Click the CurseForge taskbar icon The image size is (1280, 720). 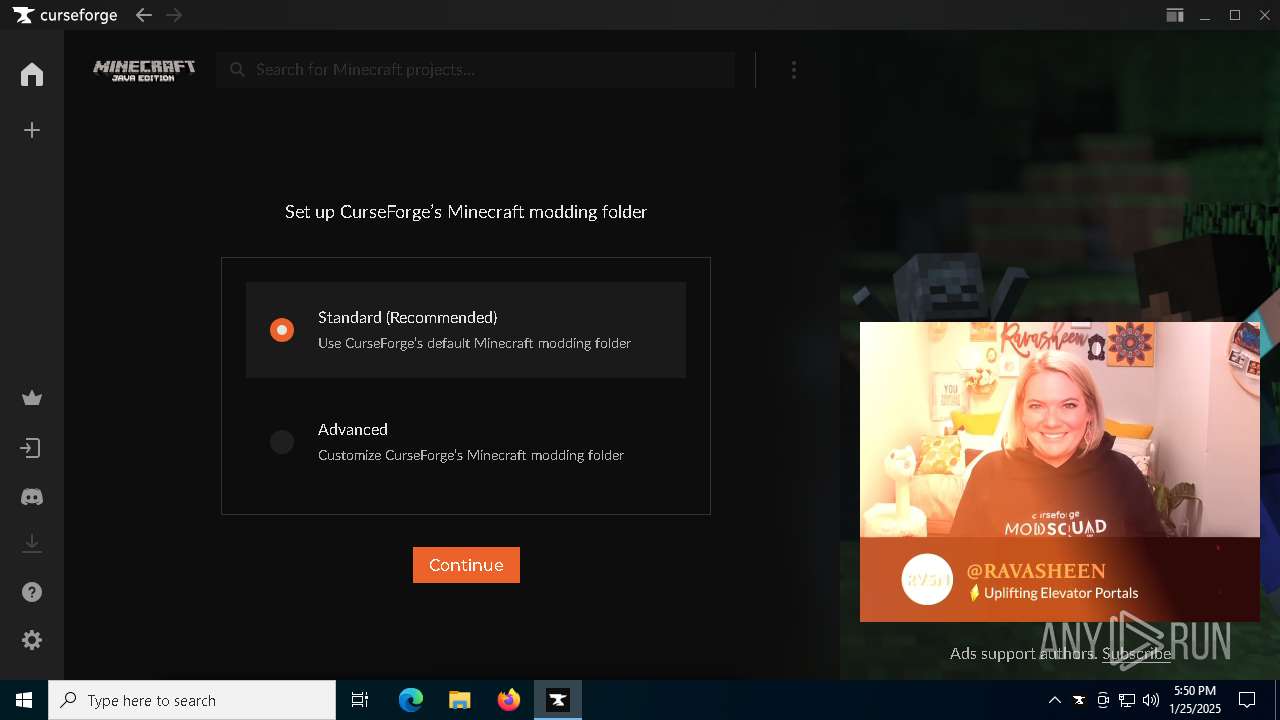(x=558, y=700)
